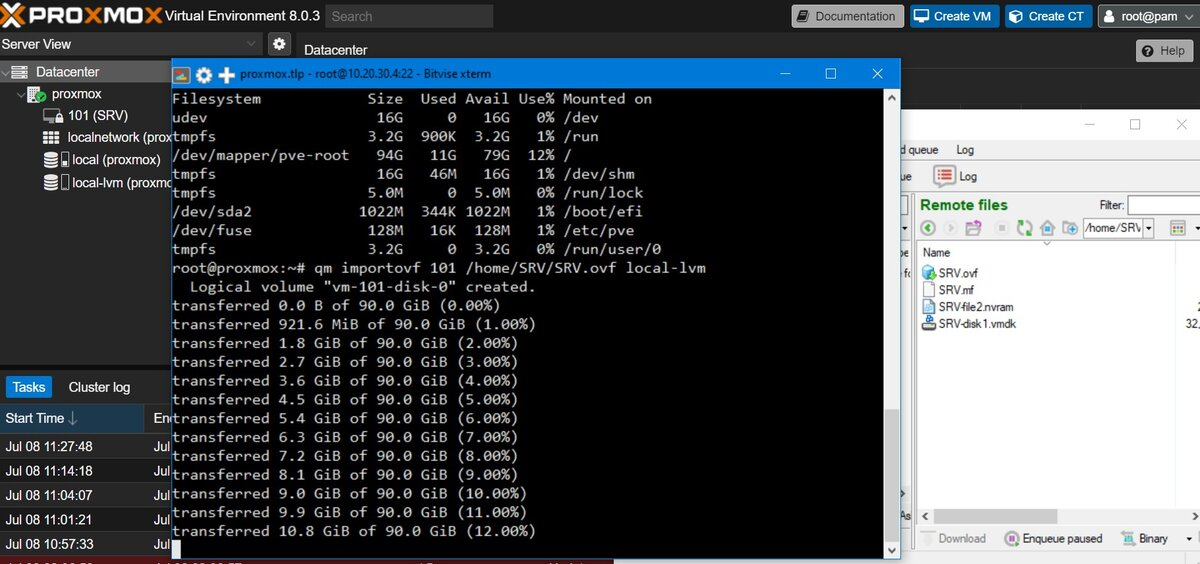Click the plus icon in xterm title bar

point(227,74)
